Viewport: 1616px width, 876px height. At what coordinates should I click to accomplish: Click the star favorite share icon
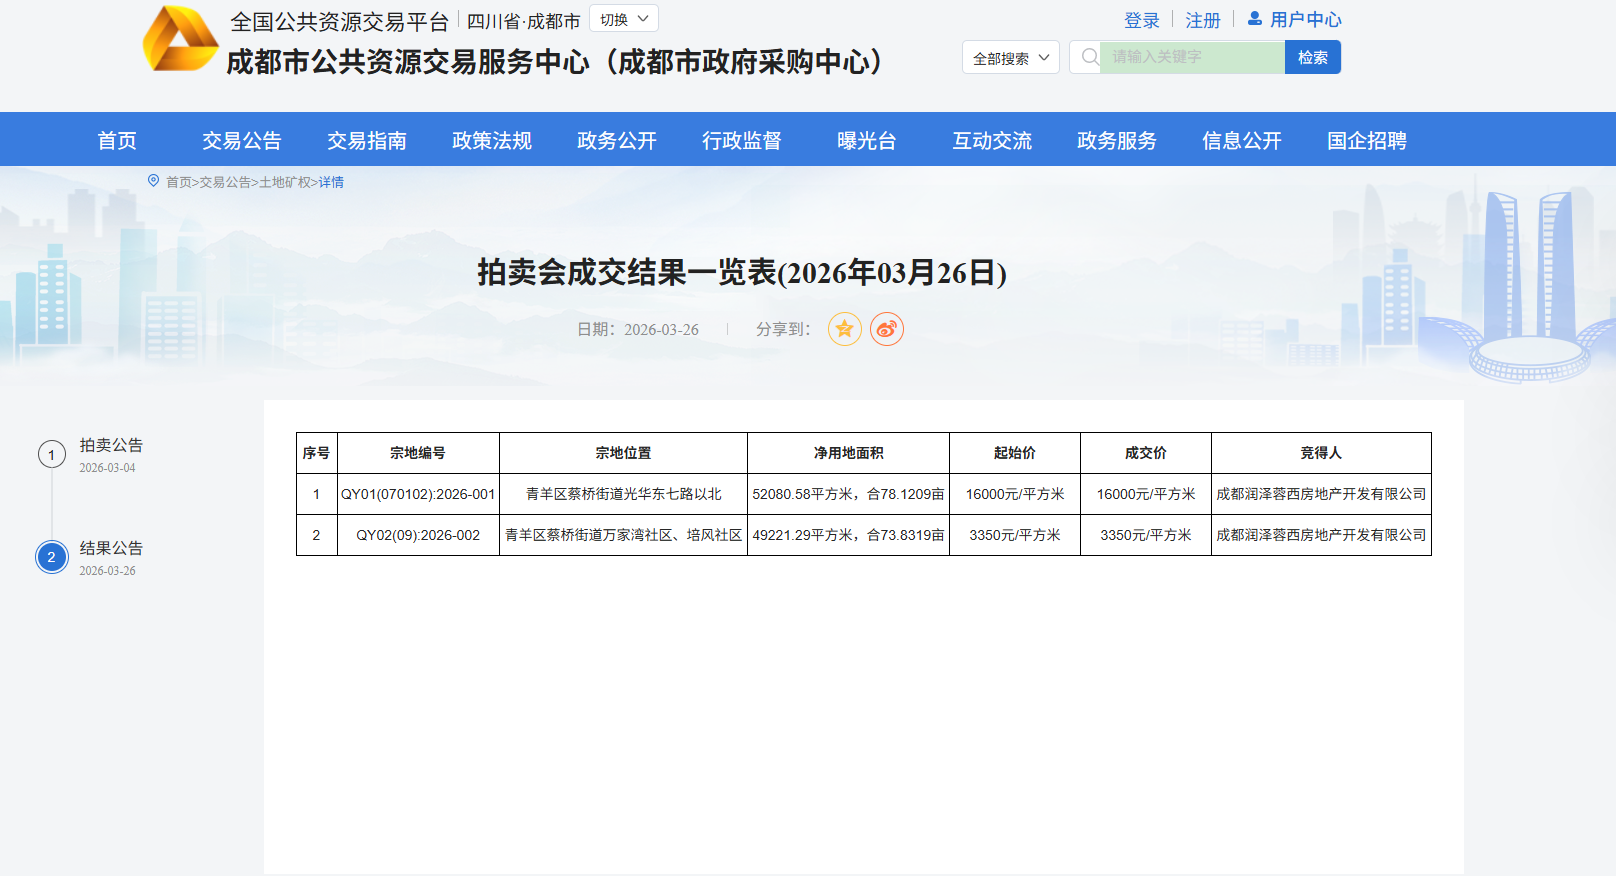[845, 329]
